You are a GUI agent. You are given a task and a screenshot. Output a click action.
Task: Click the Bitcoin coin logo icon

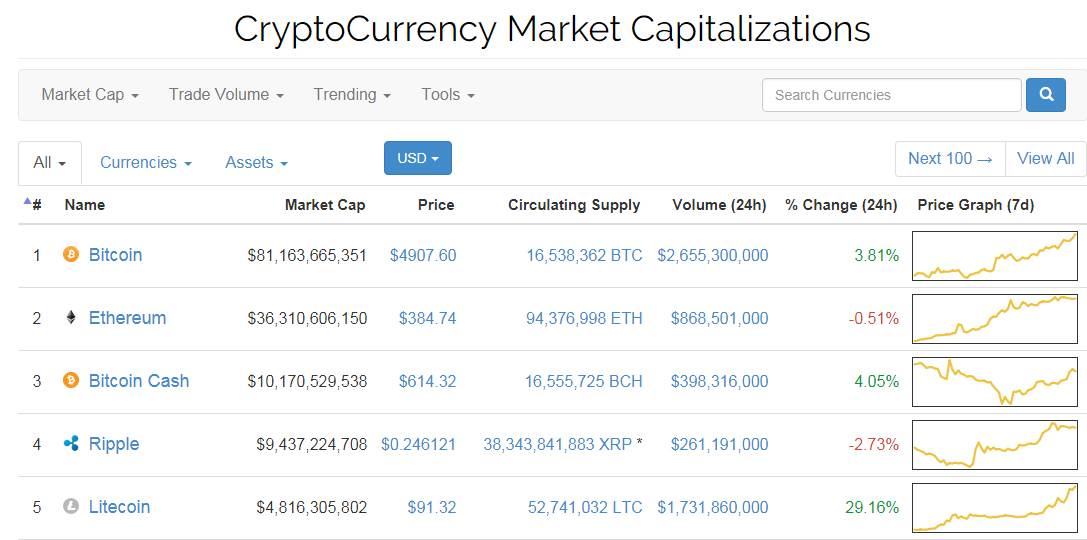coord(71,255)
